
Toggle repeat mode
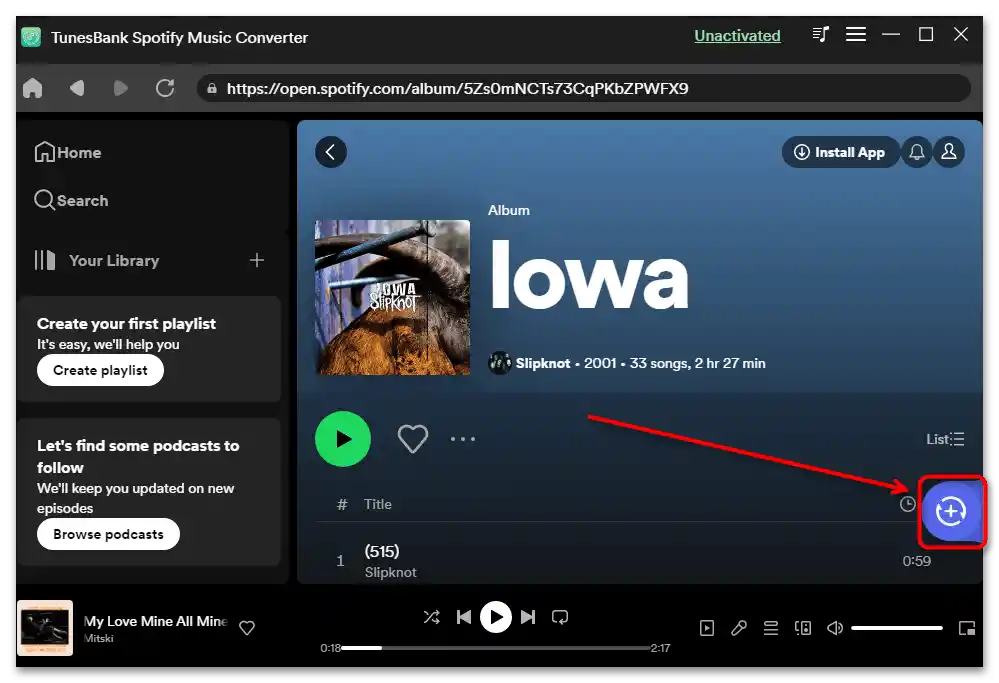[560, 617]
